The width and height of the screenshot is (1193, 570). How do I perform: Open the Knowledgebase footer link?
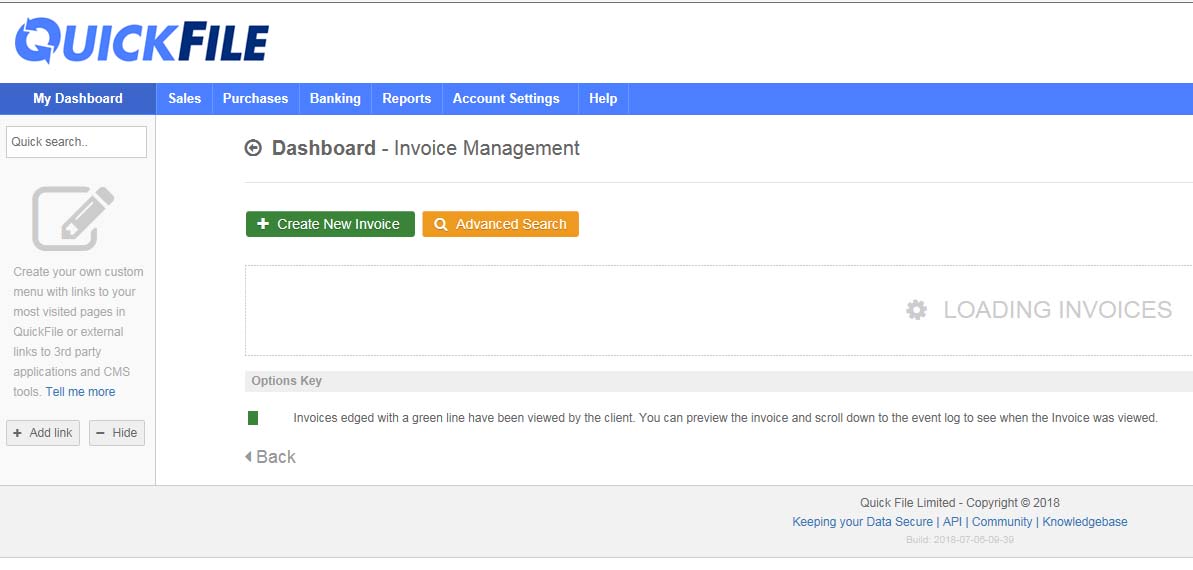[1085, 522]
